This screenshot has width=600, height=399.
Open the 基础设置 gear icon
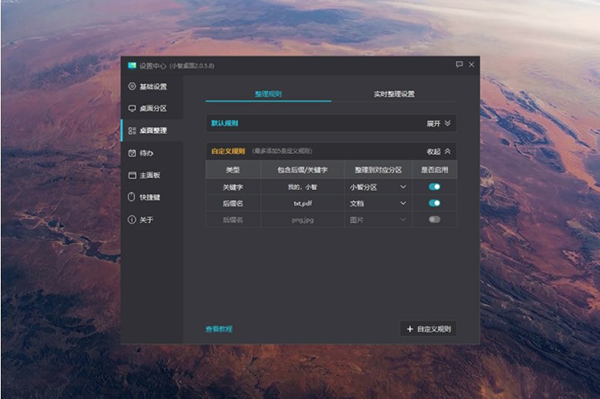point(132,86)
